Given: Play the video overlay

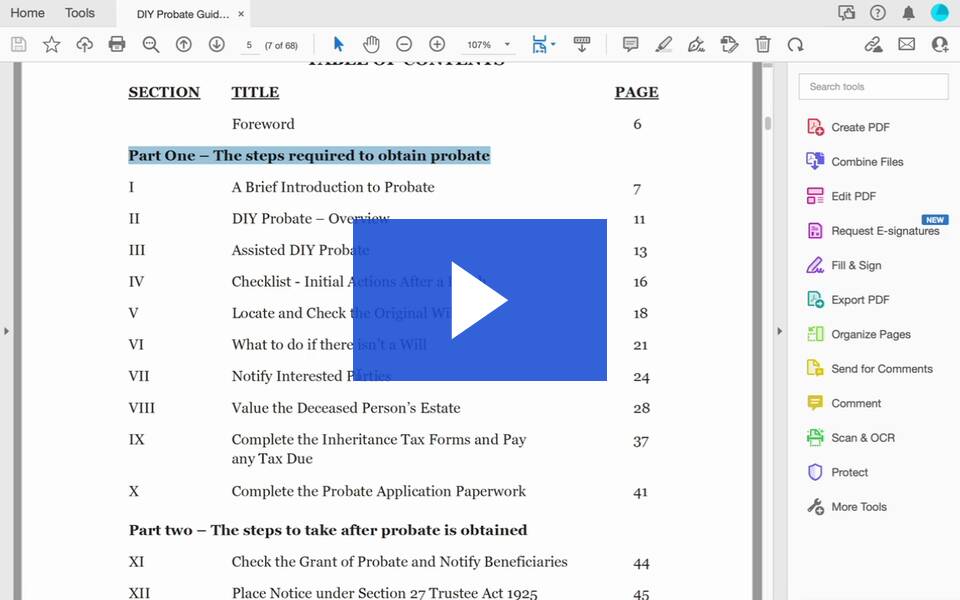Looking at the screenshot, I should coord(479,300).
